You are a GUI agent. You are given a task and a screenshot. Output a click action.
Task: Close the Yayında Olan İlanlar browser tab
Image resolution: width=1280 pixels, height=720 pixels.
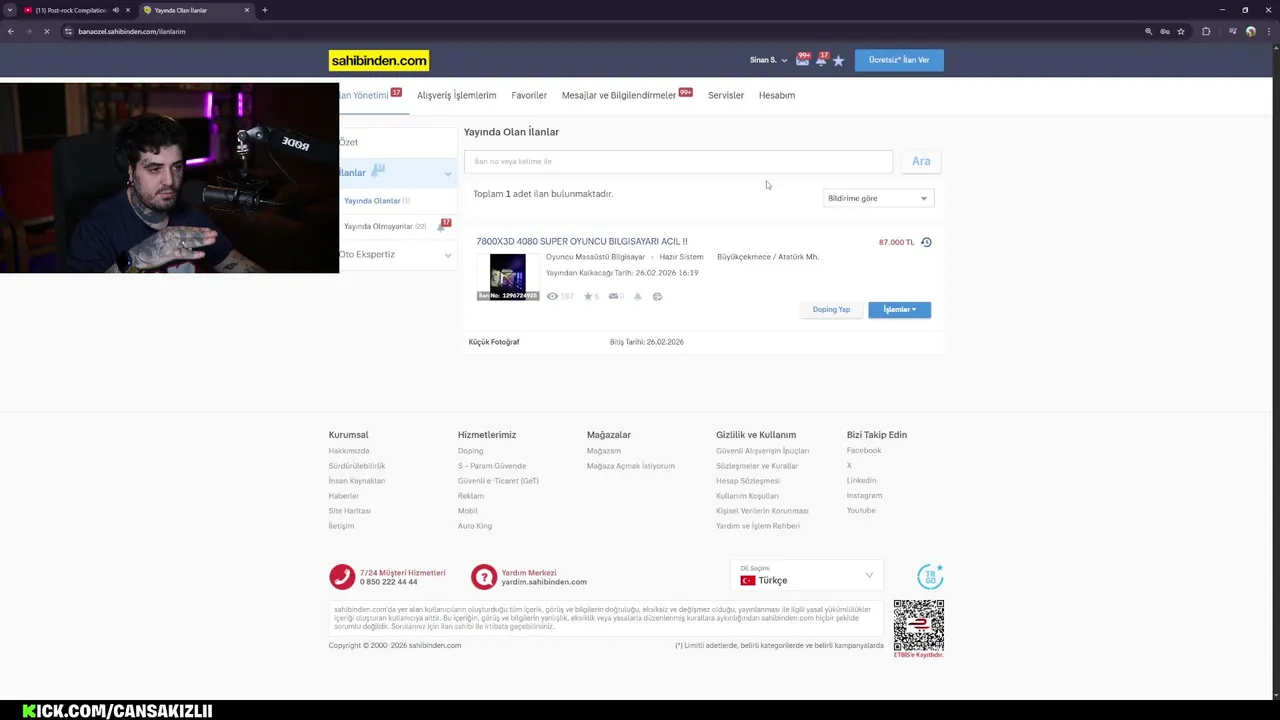(247, 10)
